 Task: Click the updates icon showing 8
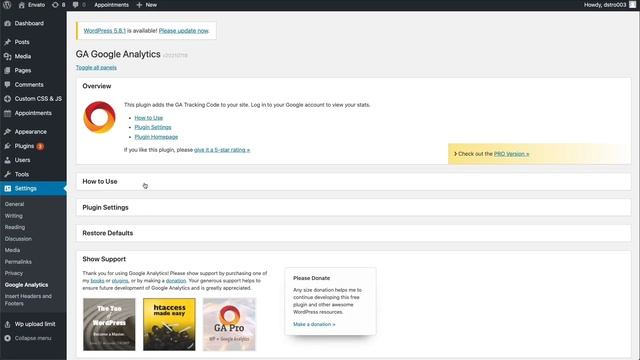click(55, 5)
